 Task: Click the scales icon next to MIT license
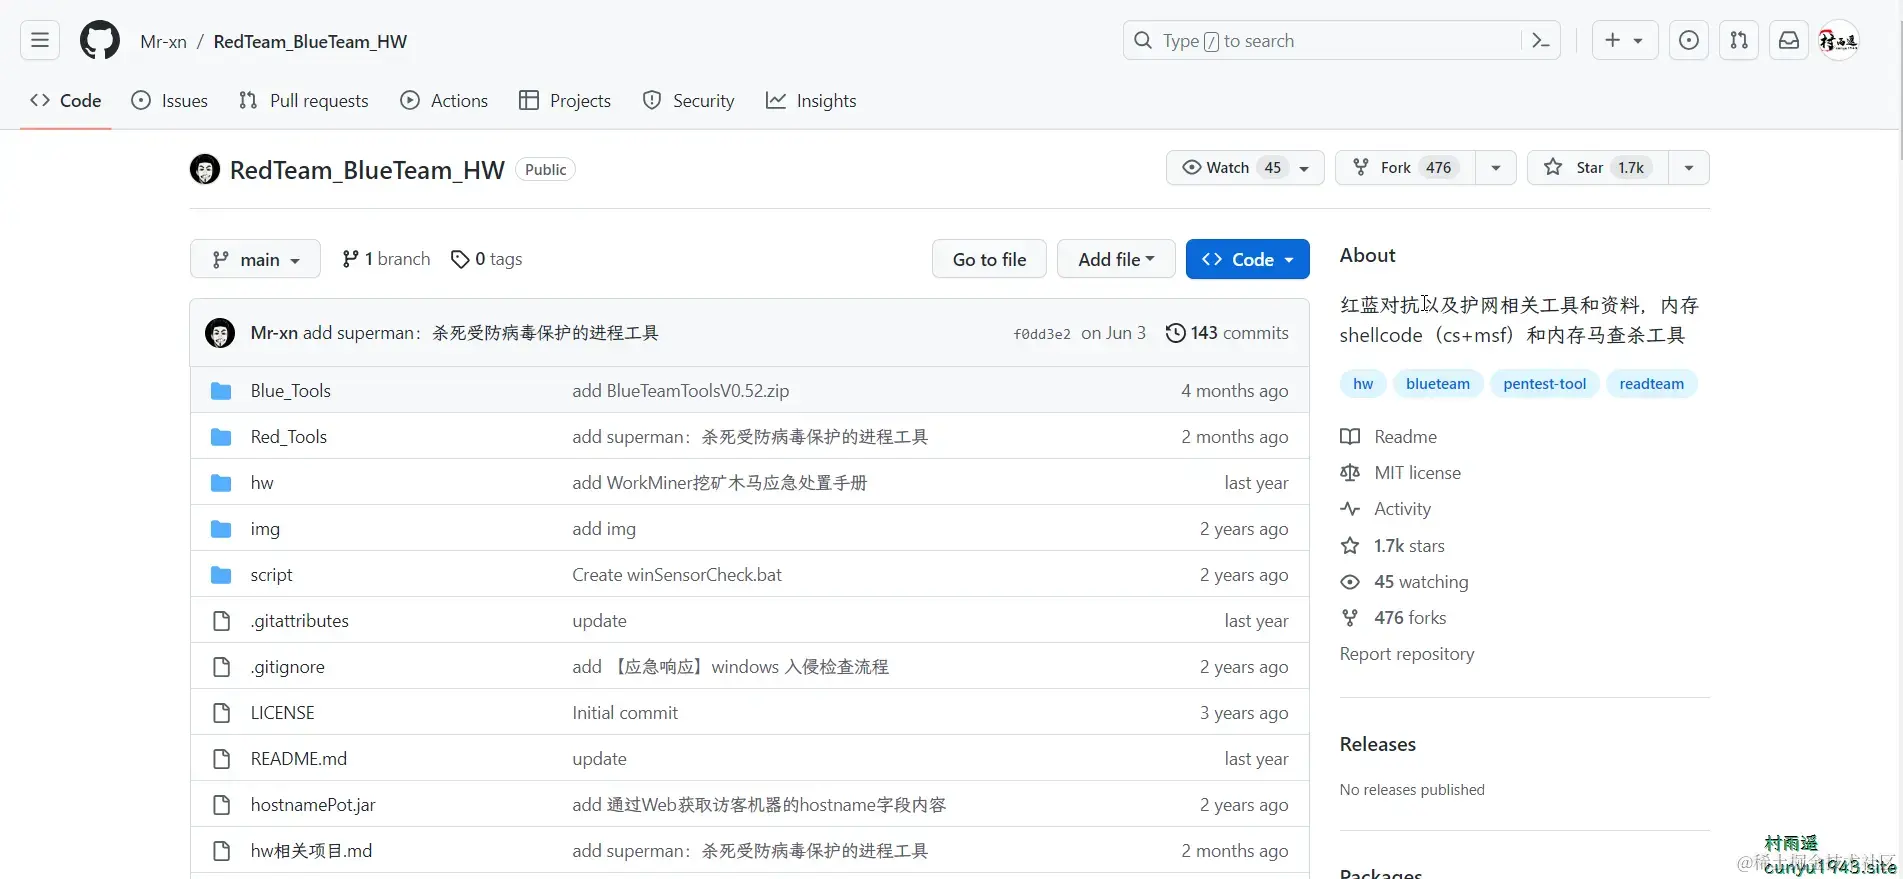click(1350, 473)
